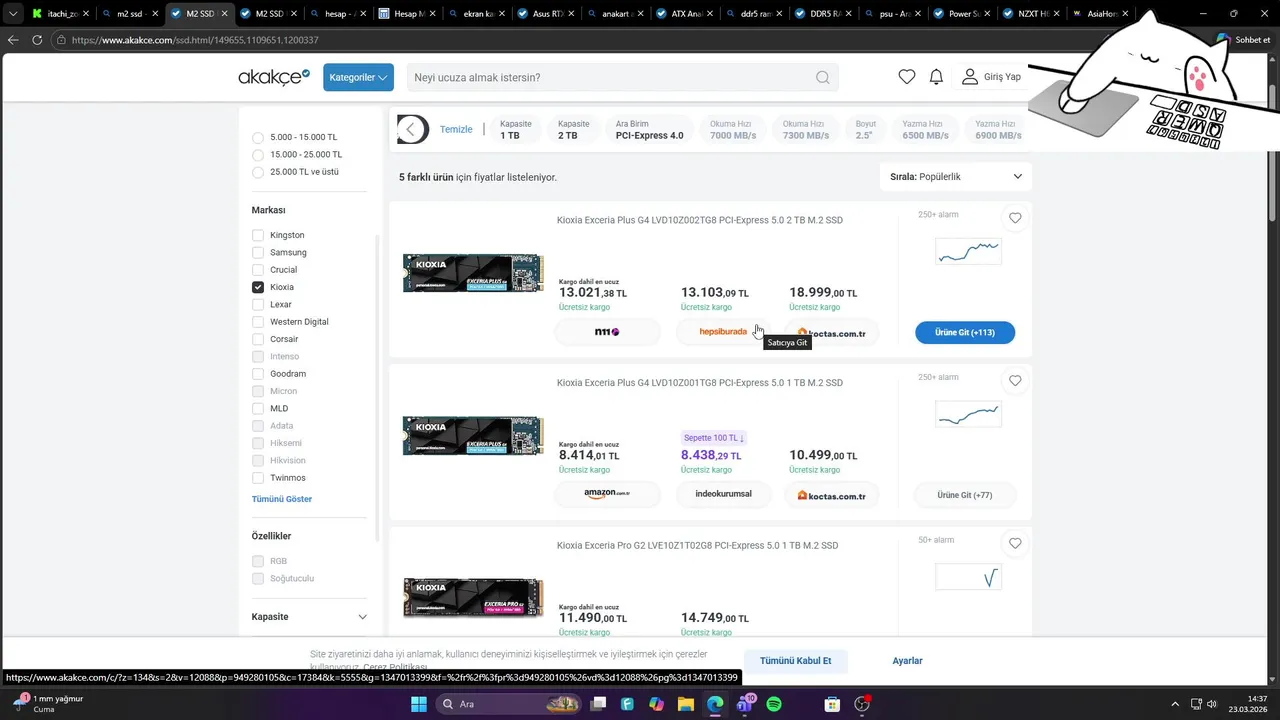
Task: Click the browser back arrow
Action: pos(13,40)
